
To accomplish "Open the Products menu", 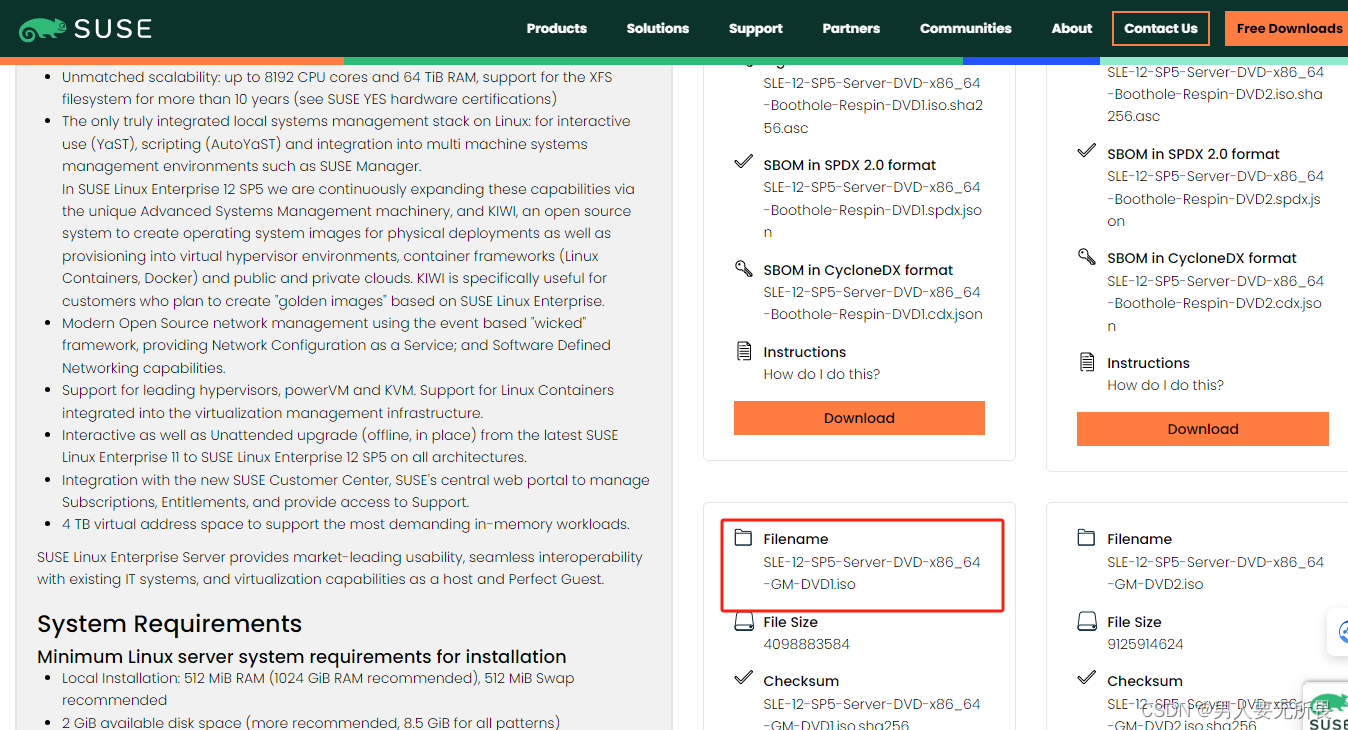I will tap(556, 29).
